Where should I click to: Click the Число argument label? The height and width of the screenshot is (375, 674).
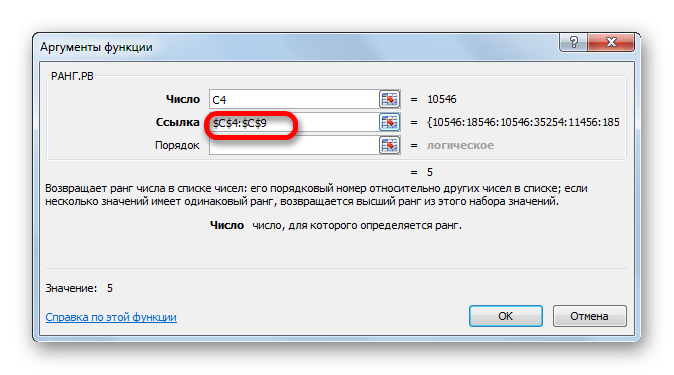183,99
